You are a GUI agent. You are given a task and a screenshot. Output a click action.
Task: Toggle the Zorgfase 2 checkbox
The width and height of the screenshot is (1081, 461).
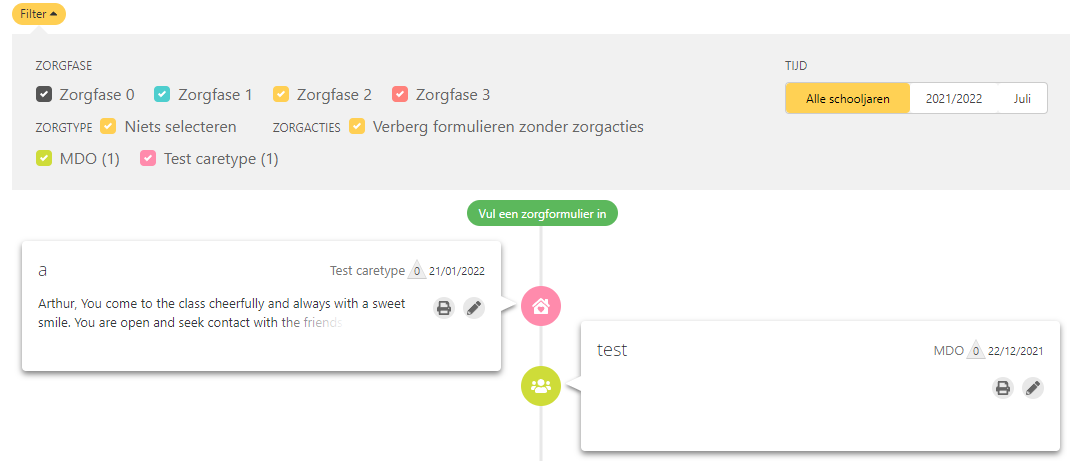(x=281, y=94)
